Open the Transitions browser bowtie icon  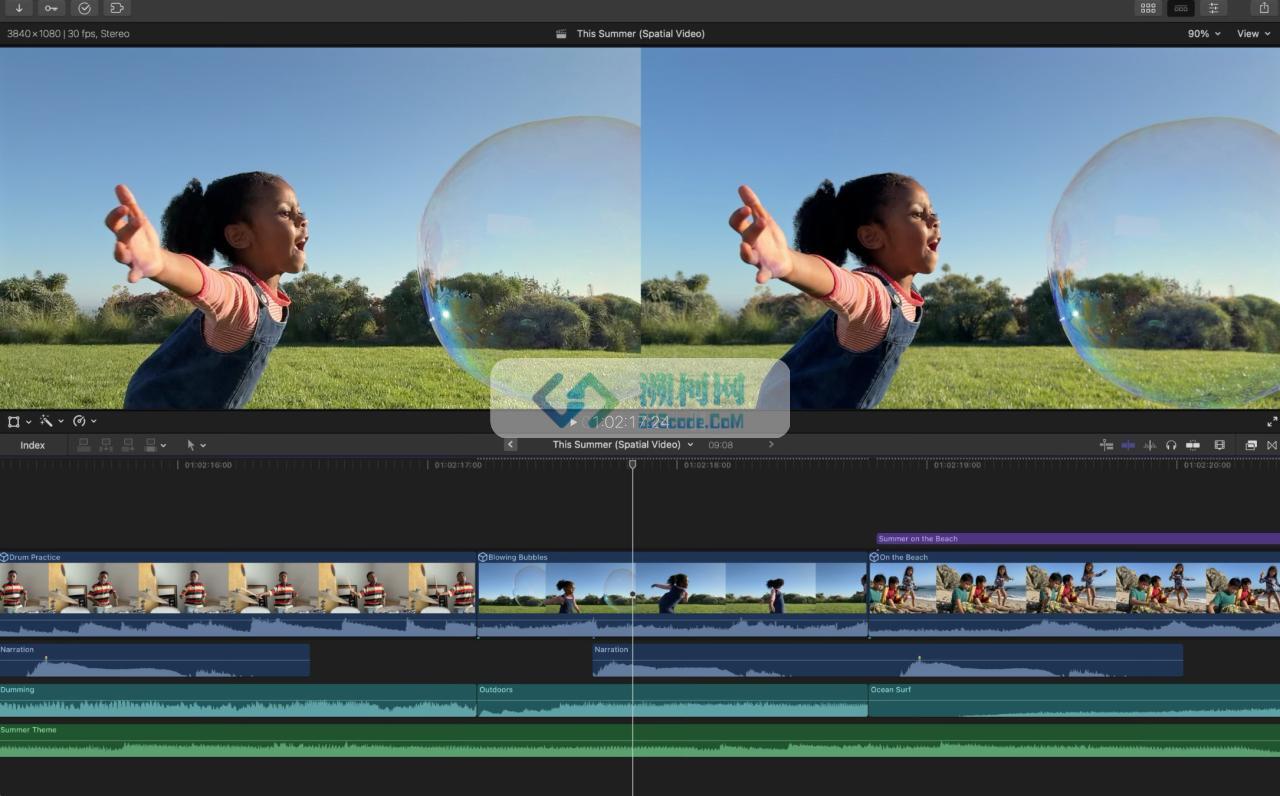pyautogui.click(x=1272, y=445)
